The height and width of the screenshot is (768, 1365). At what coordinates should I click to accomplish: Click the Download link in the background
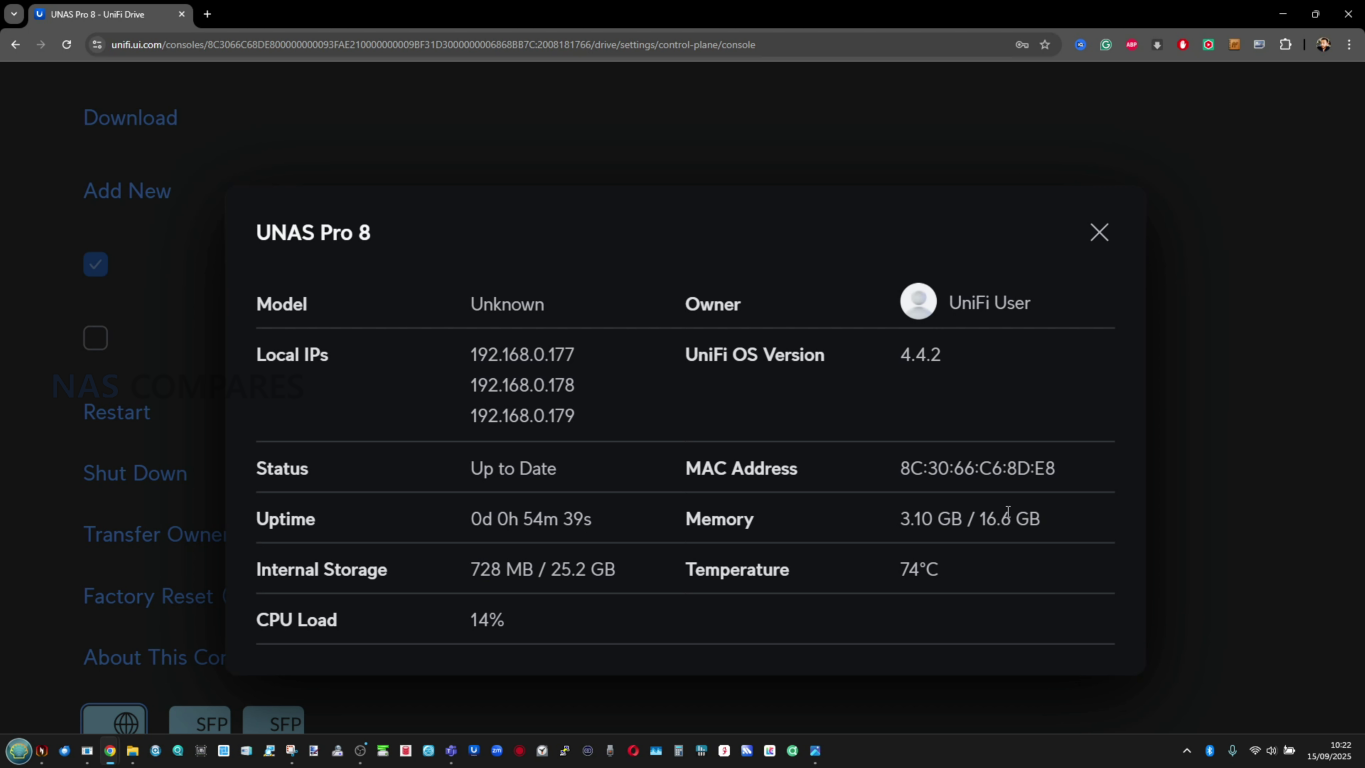coord(130,118)
